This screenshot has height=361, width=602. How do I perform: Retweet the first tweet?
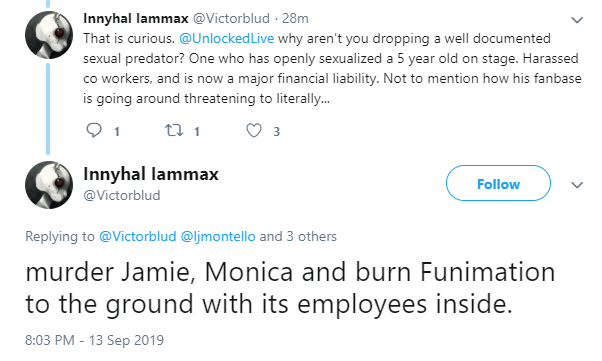point(174,131)
